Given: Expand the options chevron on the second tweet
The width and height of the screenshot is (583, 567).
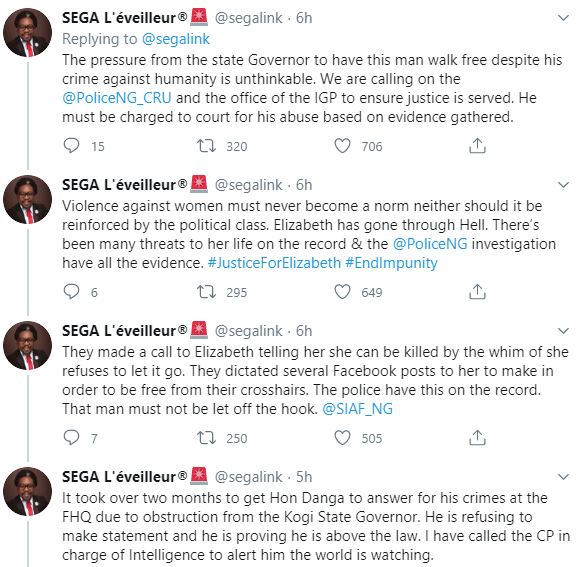Looking at the screenshot, I should [x=564, y=185].
